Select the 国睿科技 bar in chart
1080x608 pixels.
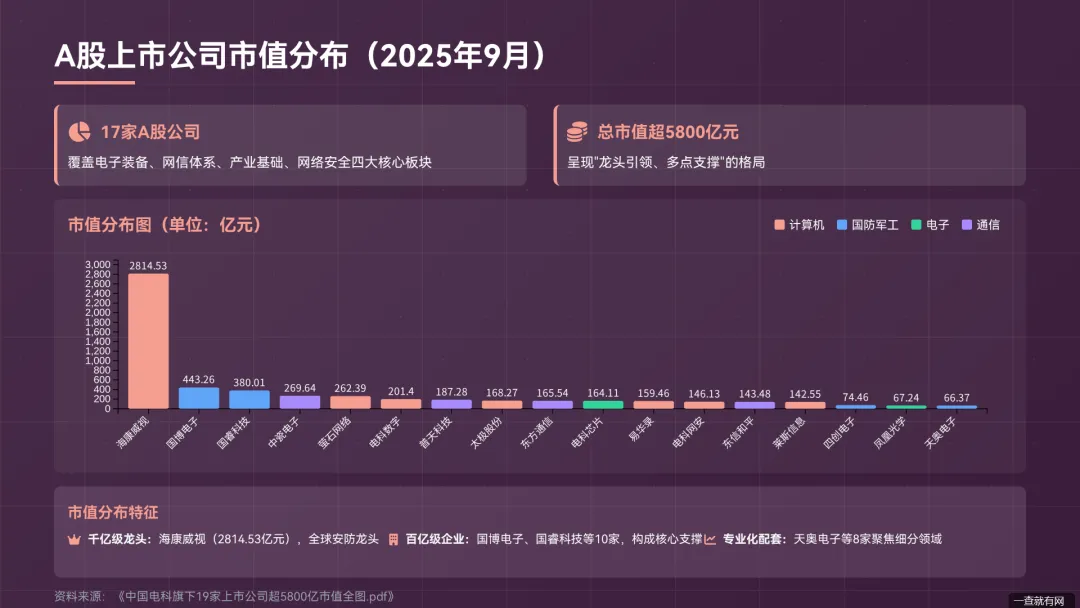coord(249,399)
